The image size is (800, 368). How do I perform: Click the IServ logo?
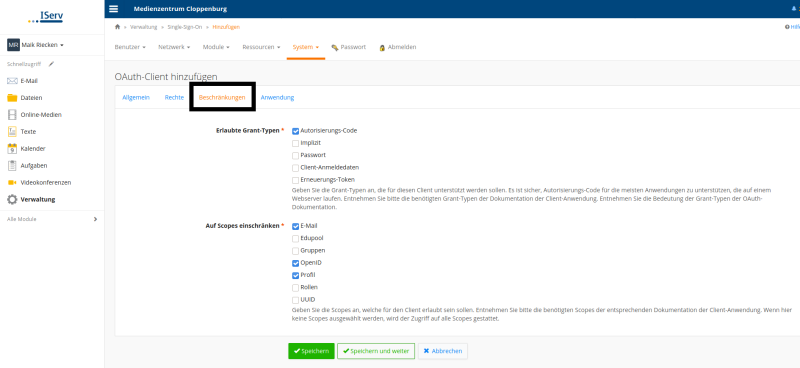46,17
